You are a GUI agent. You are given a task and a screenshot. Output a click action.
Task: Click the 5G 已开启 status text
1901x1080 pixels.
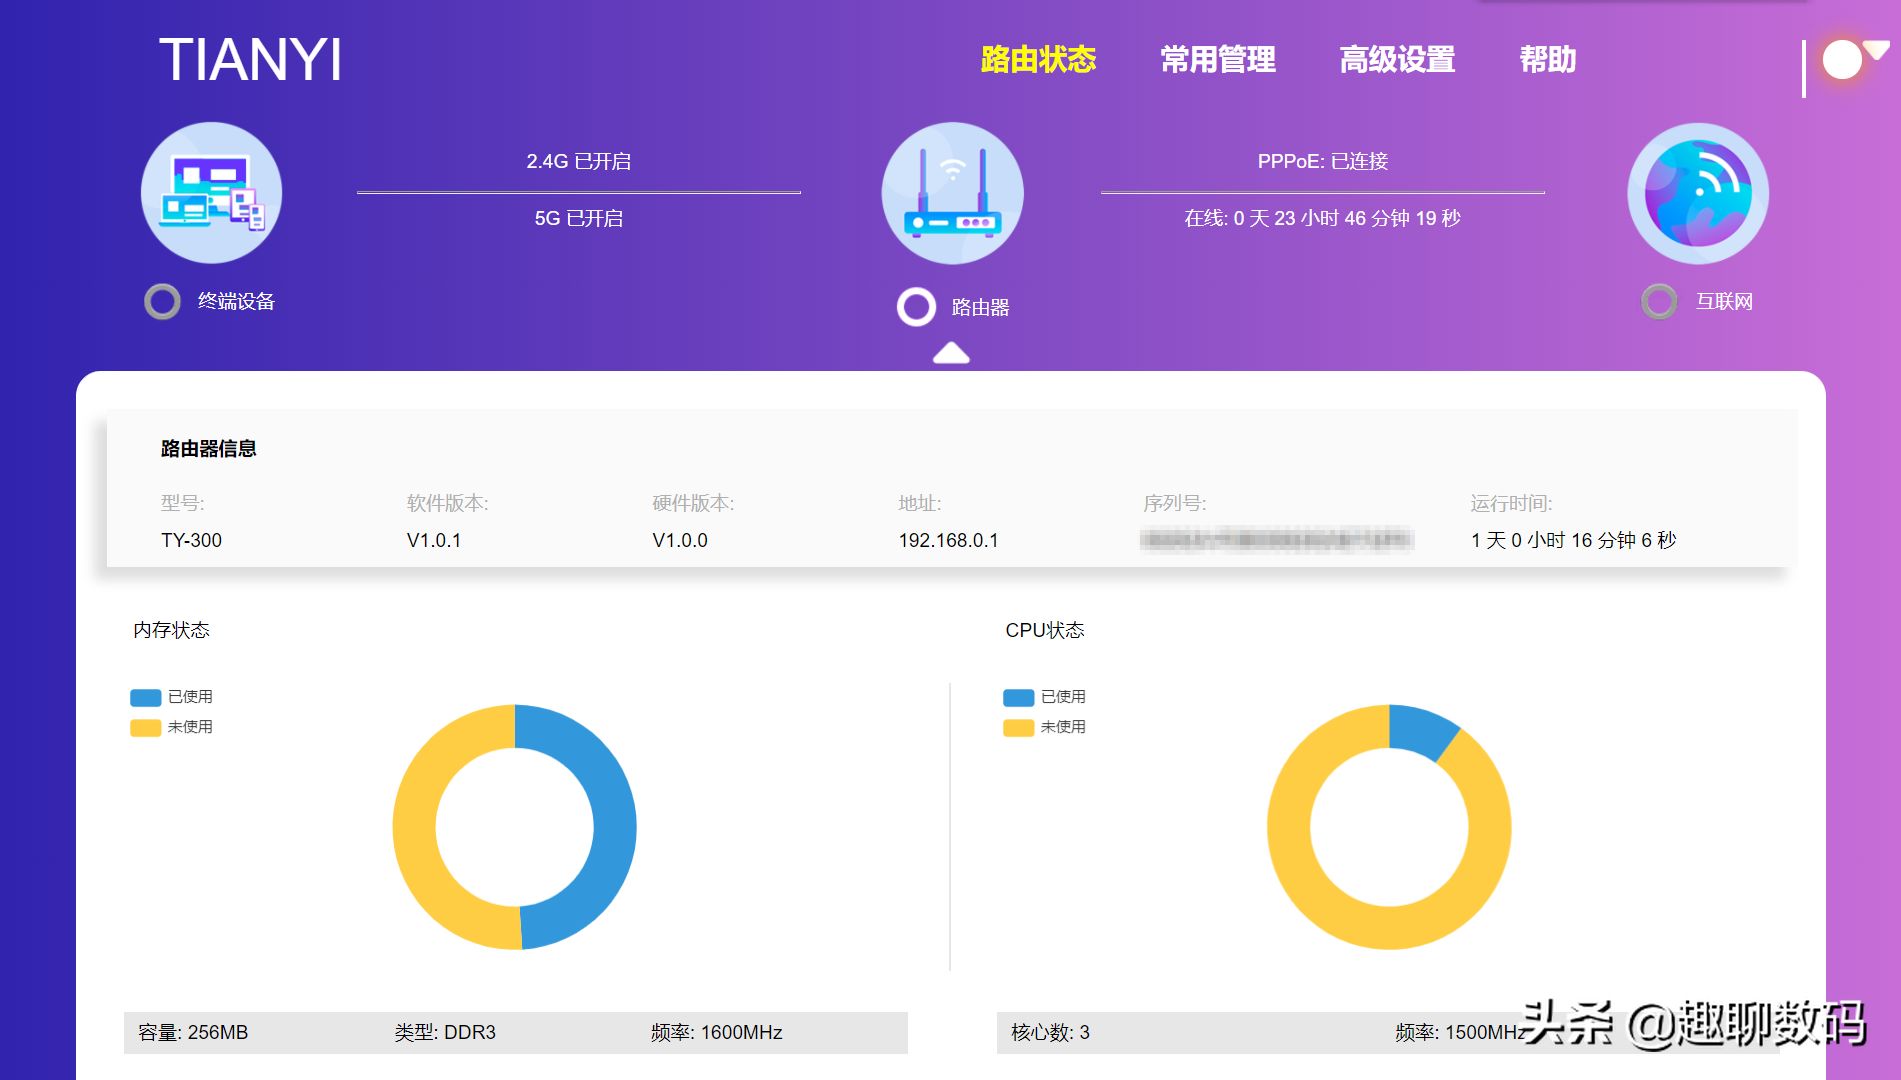(578, 219)
